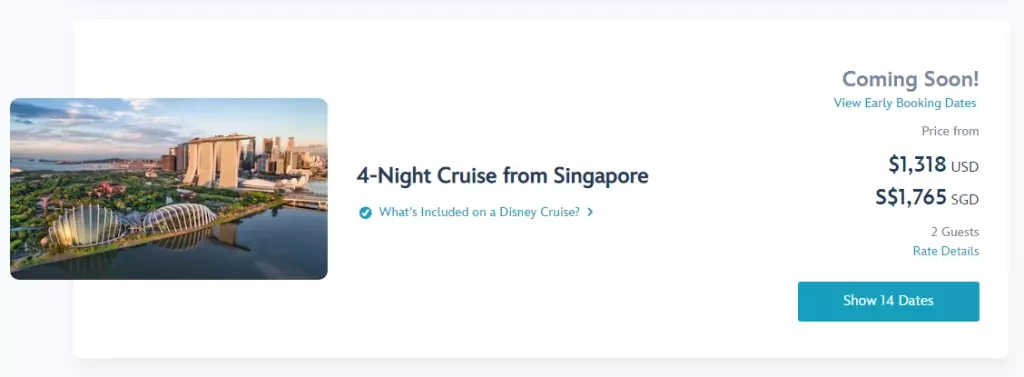Click the 4-Night Cruise from Singapore title
This screenshot has width=1024, height=377.
pyautogui.click(x=502, y=176)
